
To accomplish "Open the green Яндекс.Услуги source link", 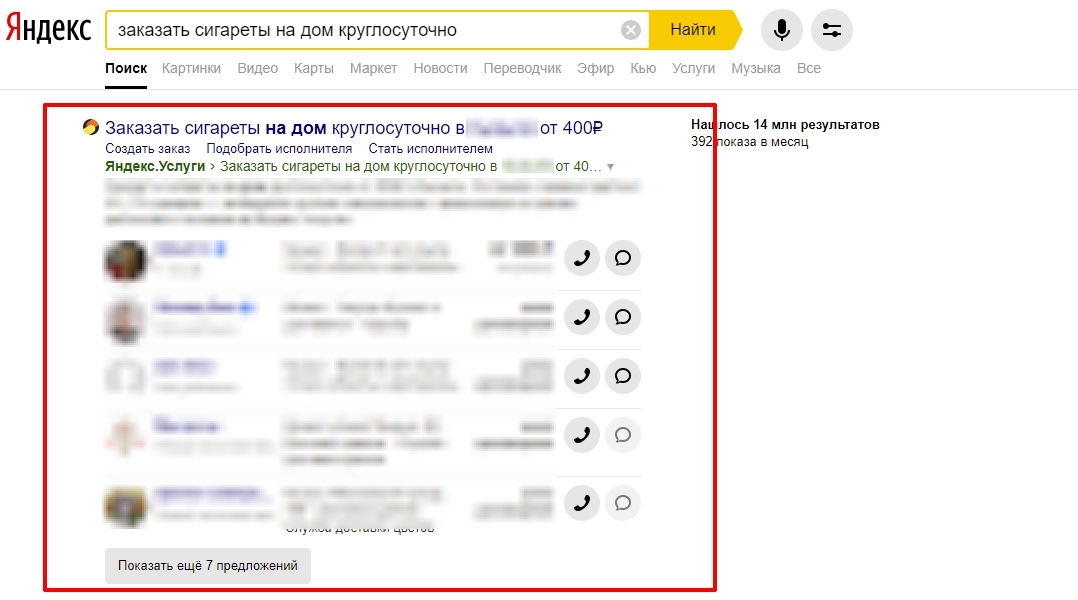I will (x=155, y=166).
